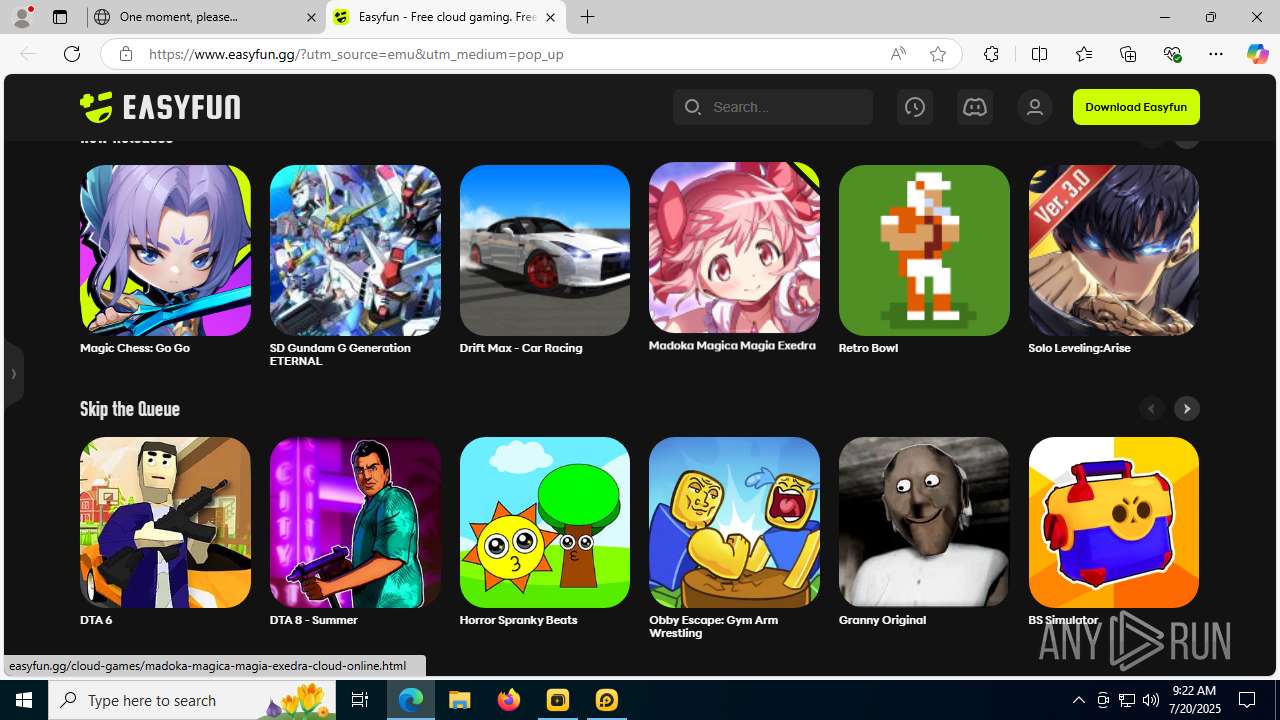Open Copilot sidebar icon
Viewport: 1280px width, 720px height.
(1257, 54)
